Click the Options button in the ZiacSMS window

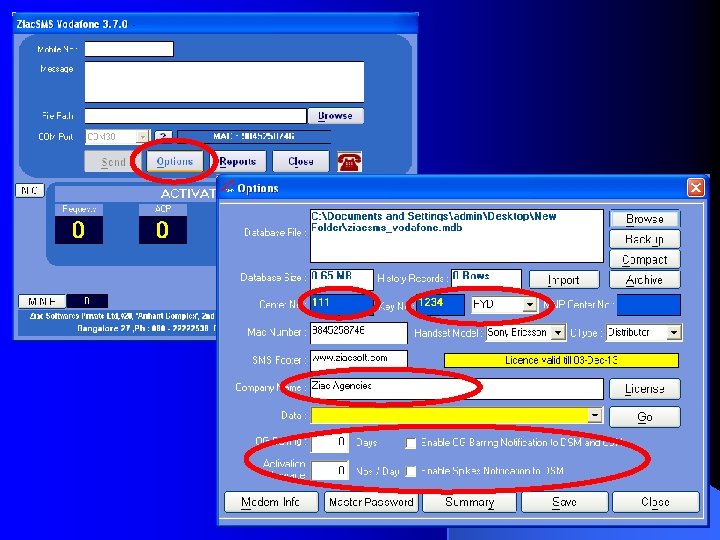(x=174, y=162)
